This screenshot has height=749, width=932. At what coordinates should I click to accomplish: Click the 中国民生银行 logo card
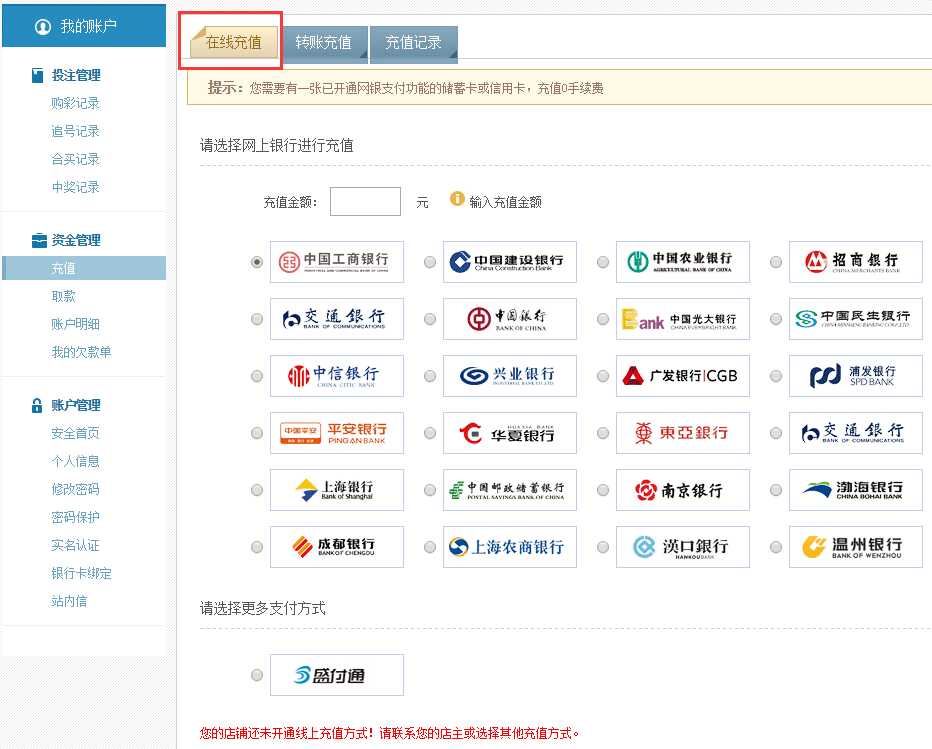click(855, 319)
